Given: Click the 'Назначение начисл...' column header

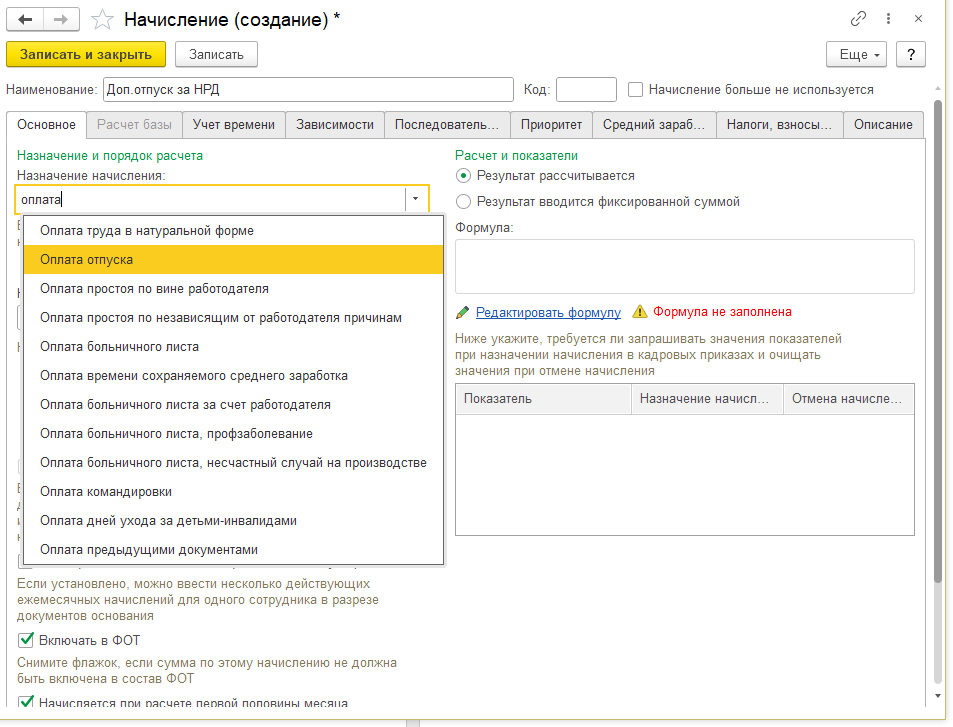Looking at the screenshot, I should point(707,399).
